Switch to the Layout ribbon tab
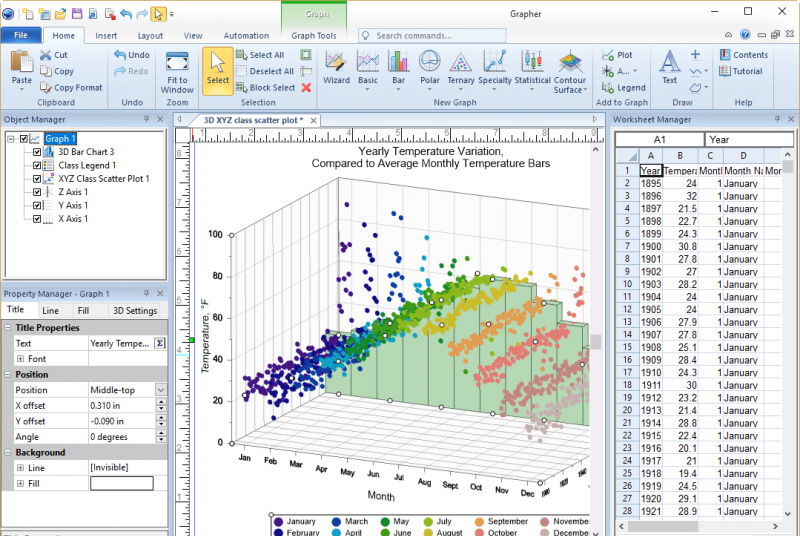The width and height of the screenshot is (800, 536). (x=150, y=36)
